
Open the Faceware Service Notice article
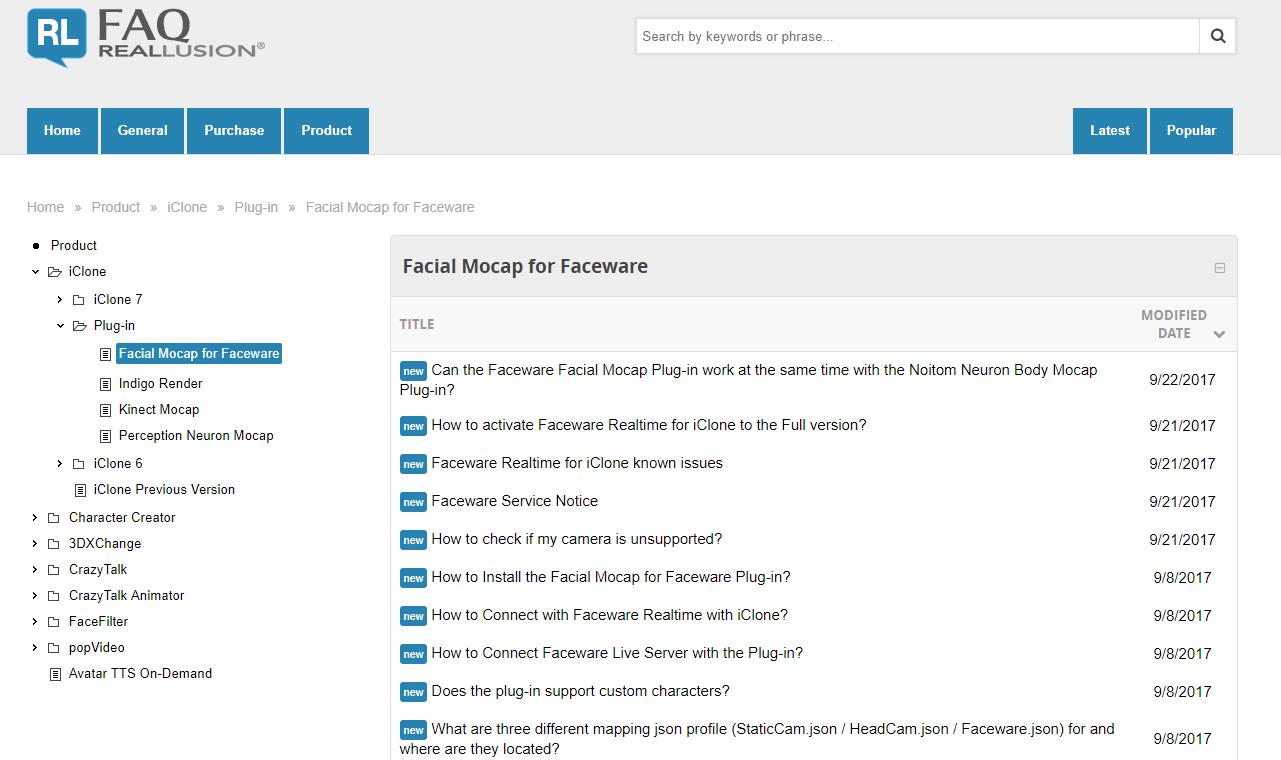(515, 501)
